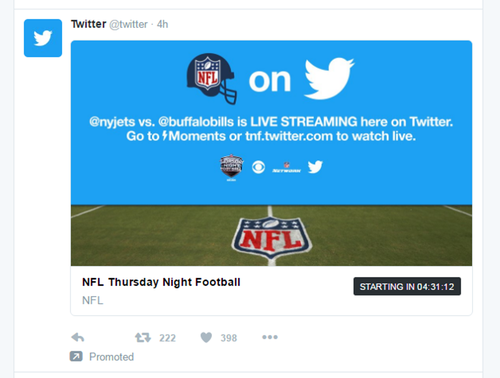The height and width of the screenshot is (378, 500).
Task: Click the NFL helmet logo in banner
Action: (212, 79)
